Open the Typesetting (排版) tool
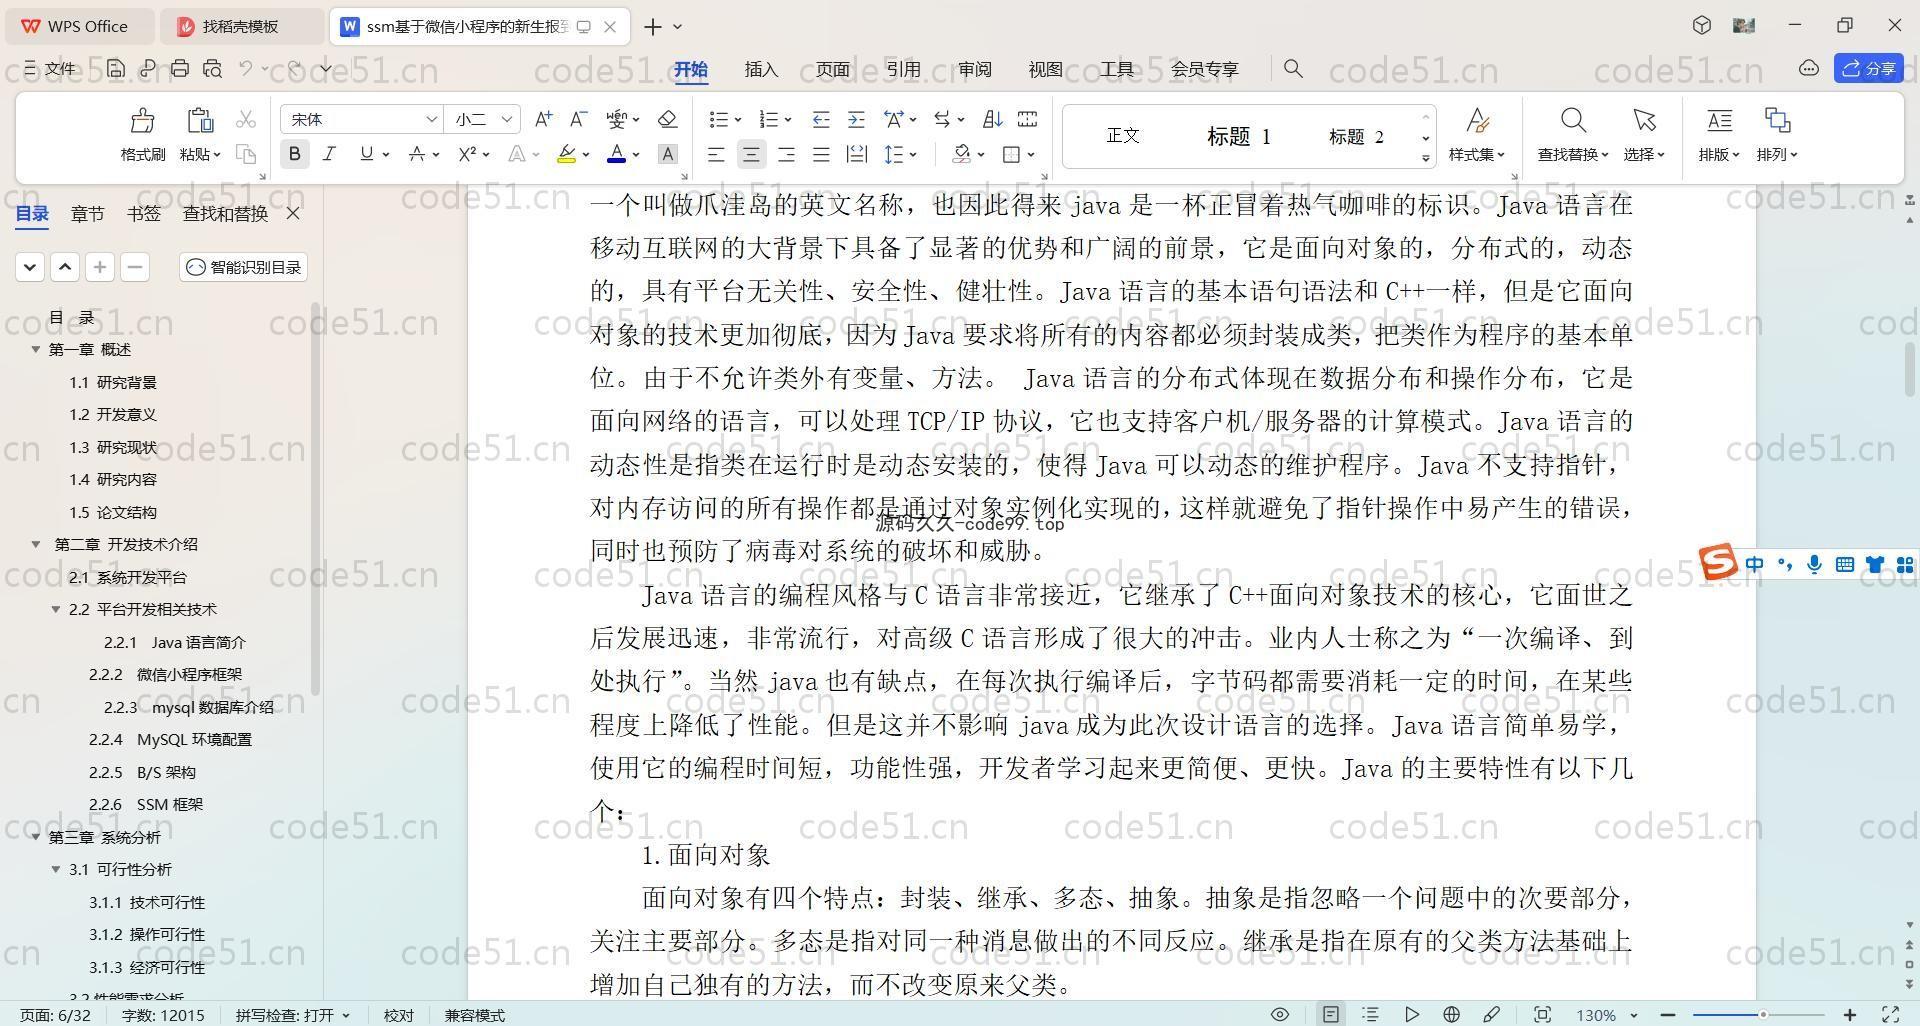Screen dimensions: 1920x1026 click(x=1719, y=134)
